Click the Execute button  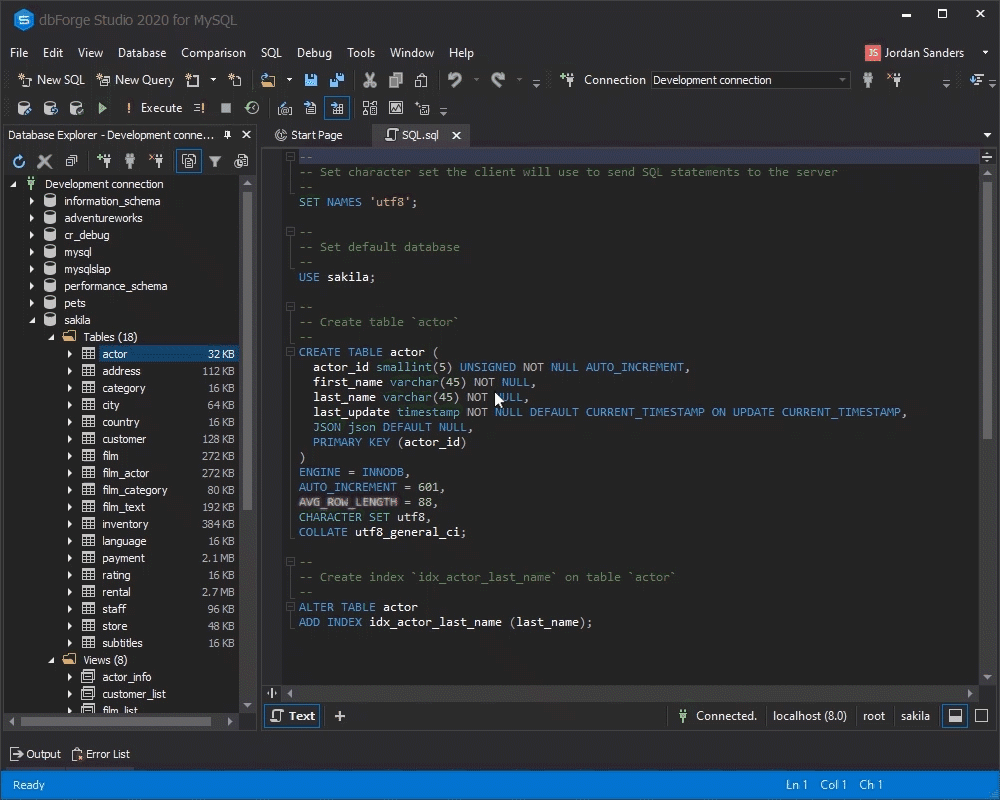click(x=154, y=108)
